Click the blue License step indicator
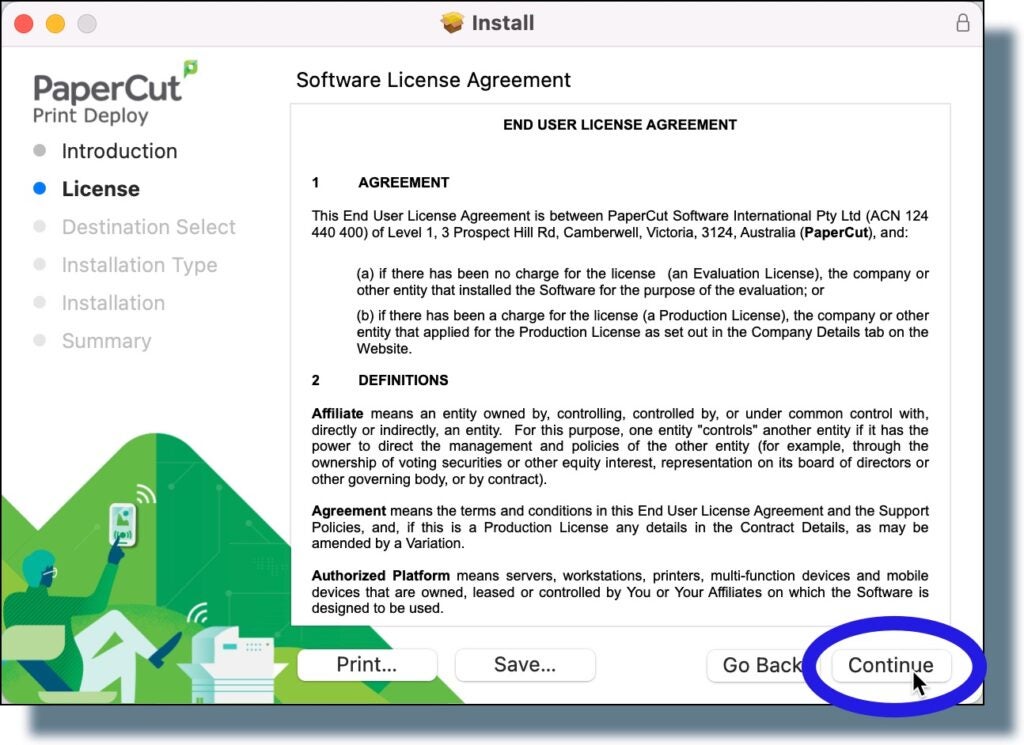The image size is (1024, 745). point(39,189)
